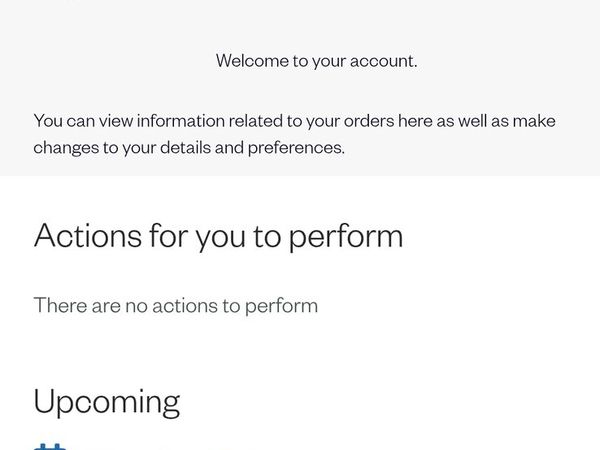Click the word Welcome in the banner

point(252,60)
